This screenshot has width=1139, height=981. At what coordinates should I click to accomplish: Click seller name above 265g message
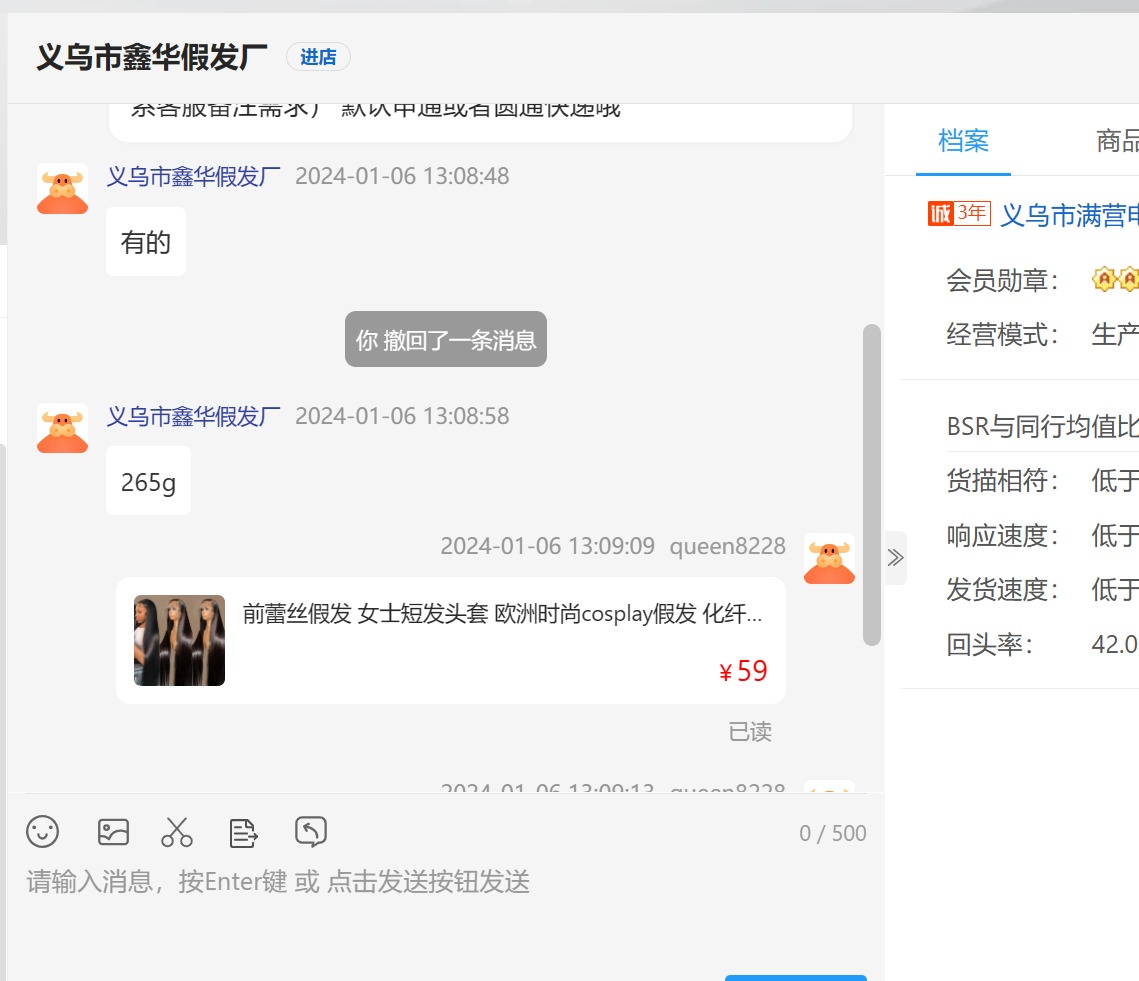coord(194,416)
